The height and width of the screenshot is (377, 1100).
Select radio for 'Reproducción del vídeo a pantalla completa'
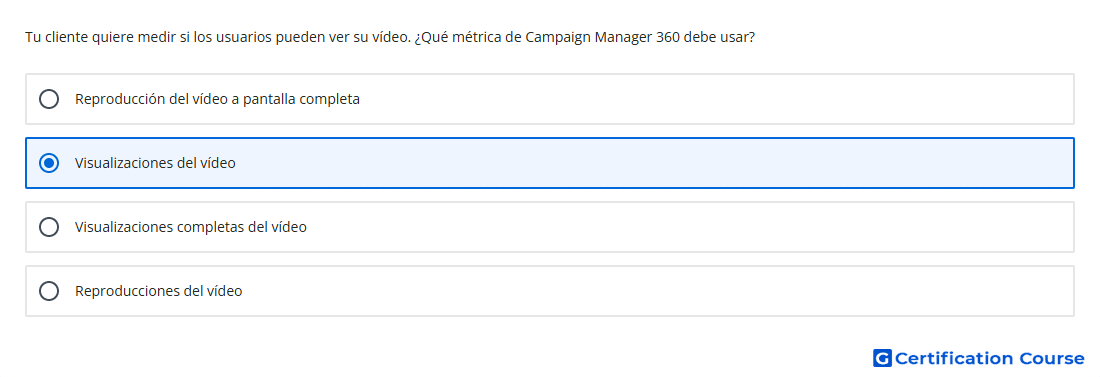[x=49, y=99]
